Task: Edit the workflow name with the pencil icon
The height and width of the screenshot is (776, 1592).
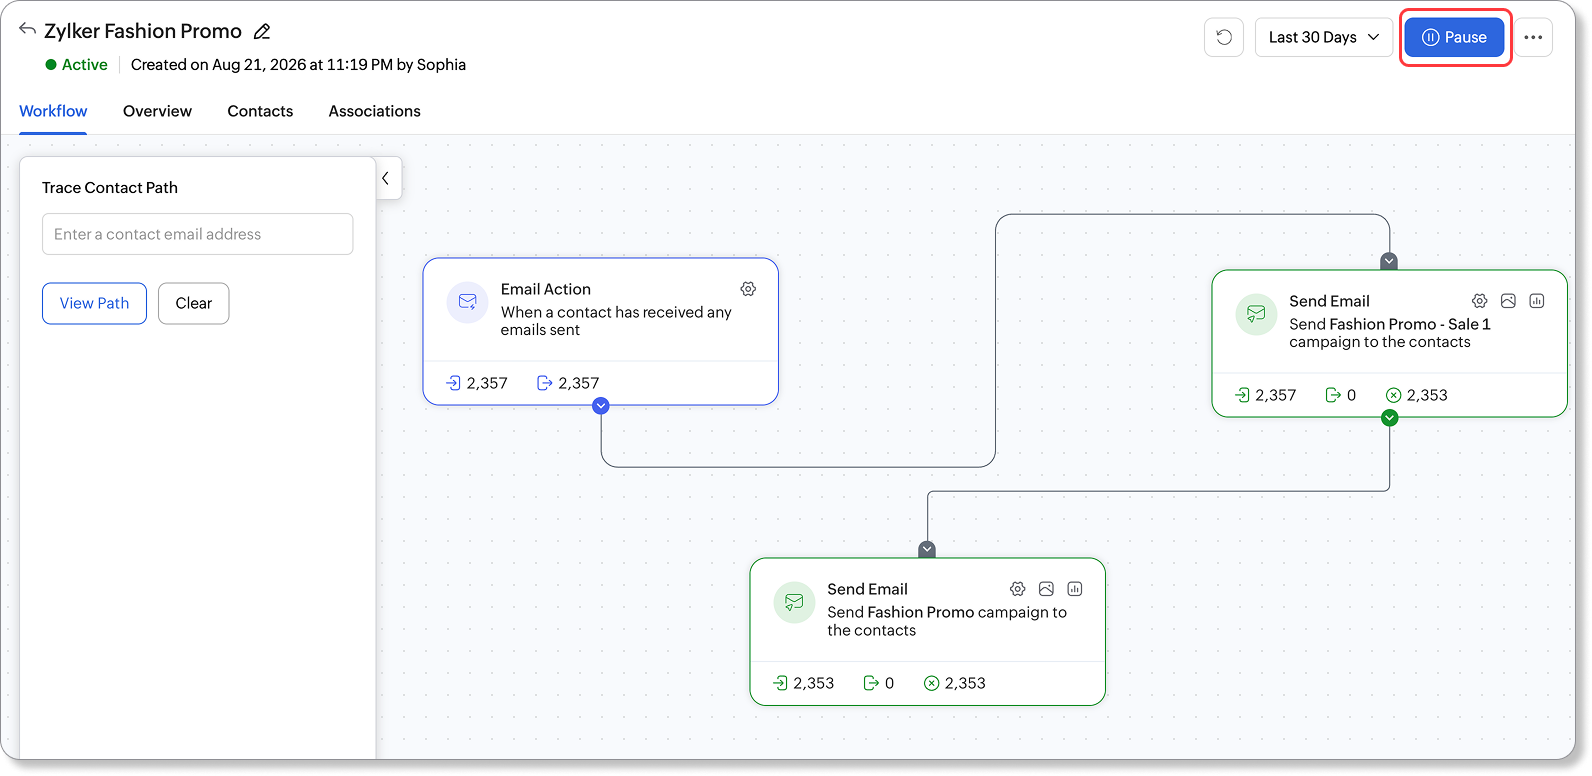Action: (x=262, y=32)
